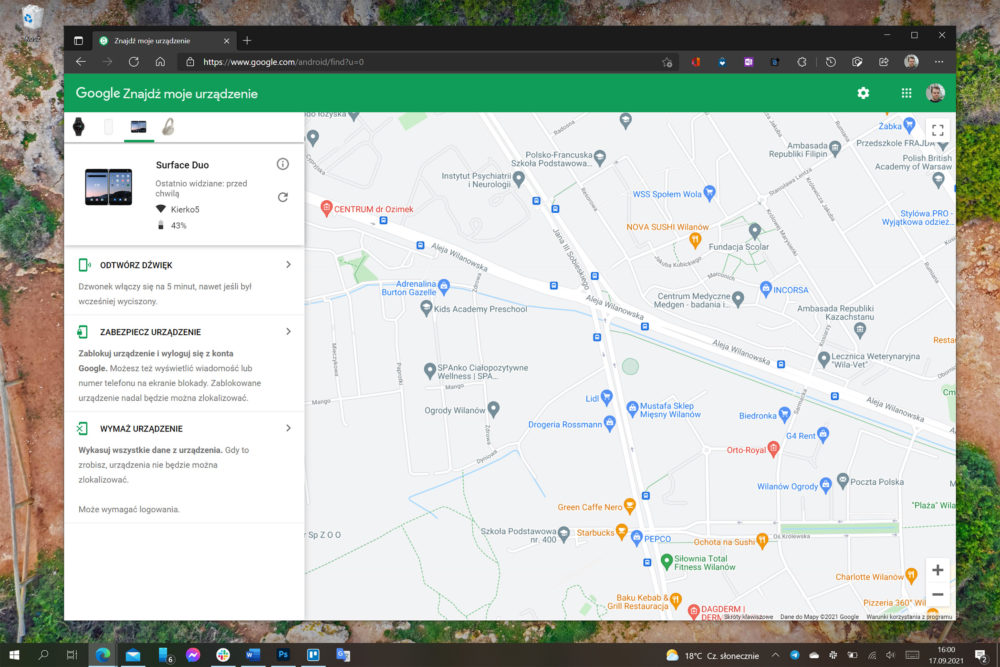Click the erase device icon

pyautogui.click(x=83, y=429)
